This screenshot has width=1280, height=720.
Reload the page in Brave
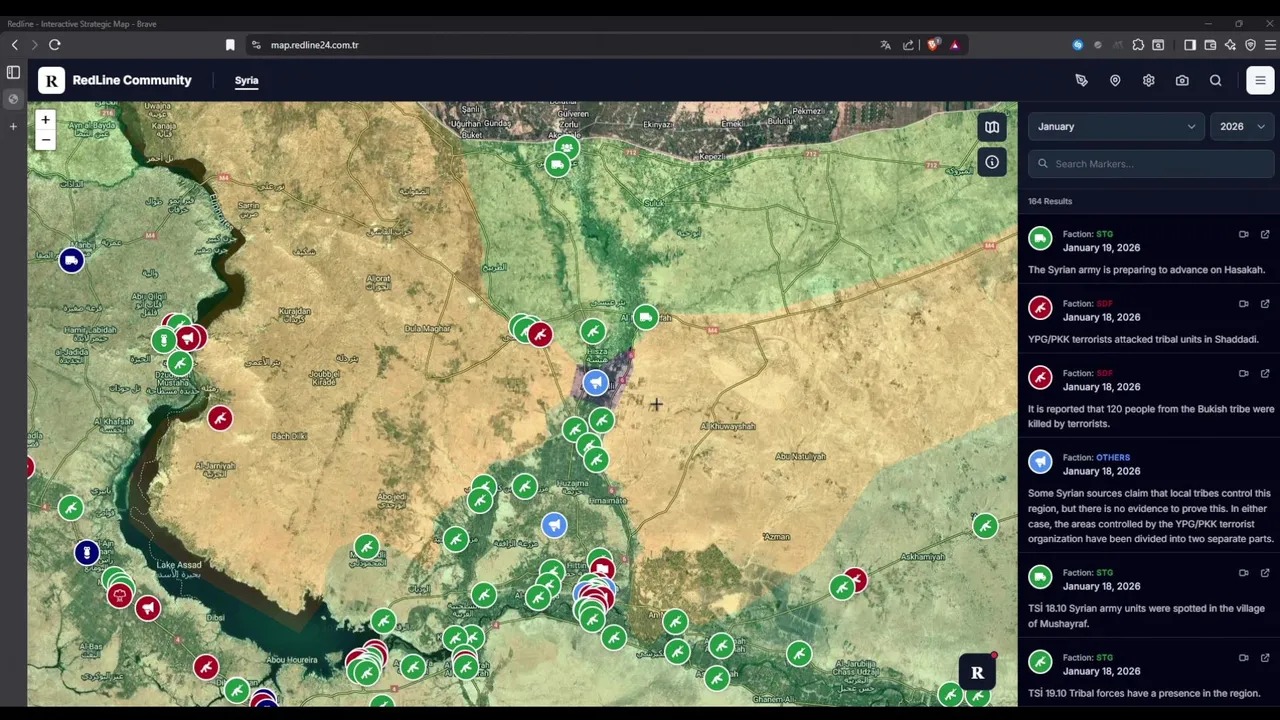pos(55,45)
